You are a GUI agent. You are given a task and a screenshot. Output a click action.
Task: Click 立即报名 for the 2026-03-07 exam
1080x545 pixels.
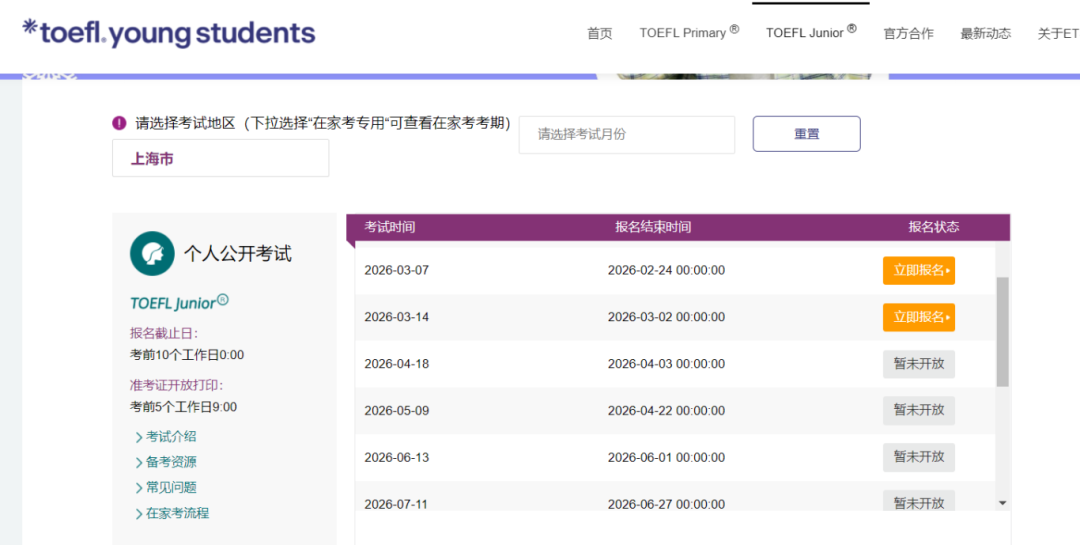919,270
